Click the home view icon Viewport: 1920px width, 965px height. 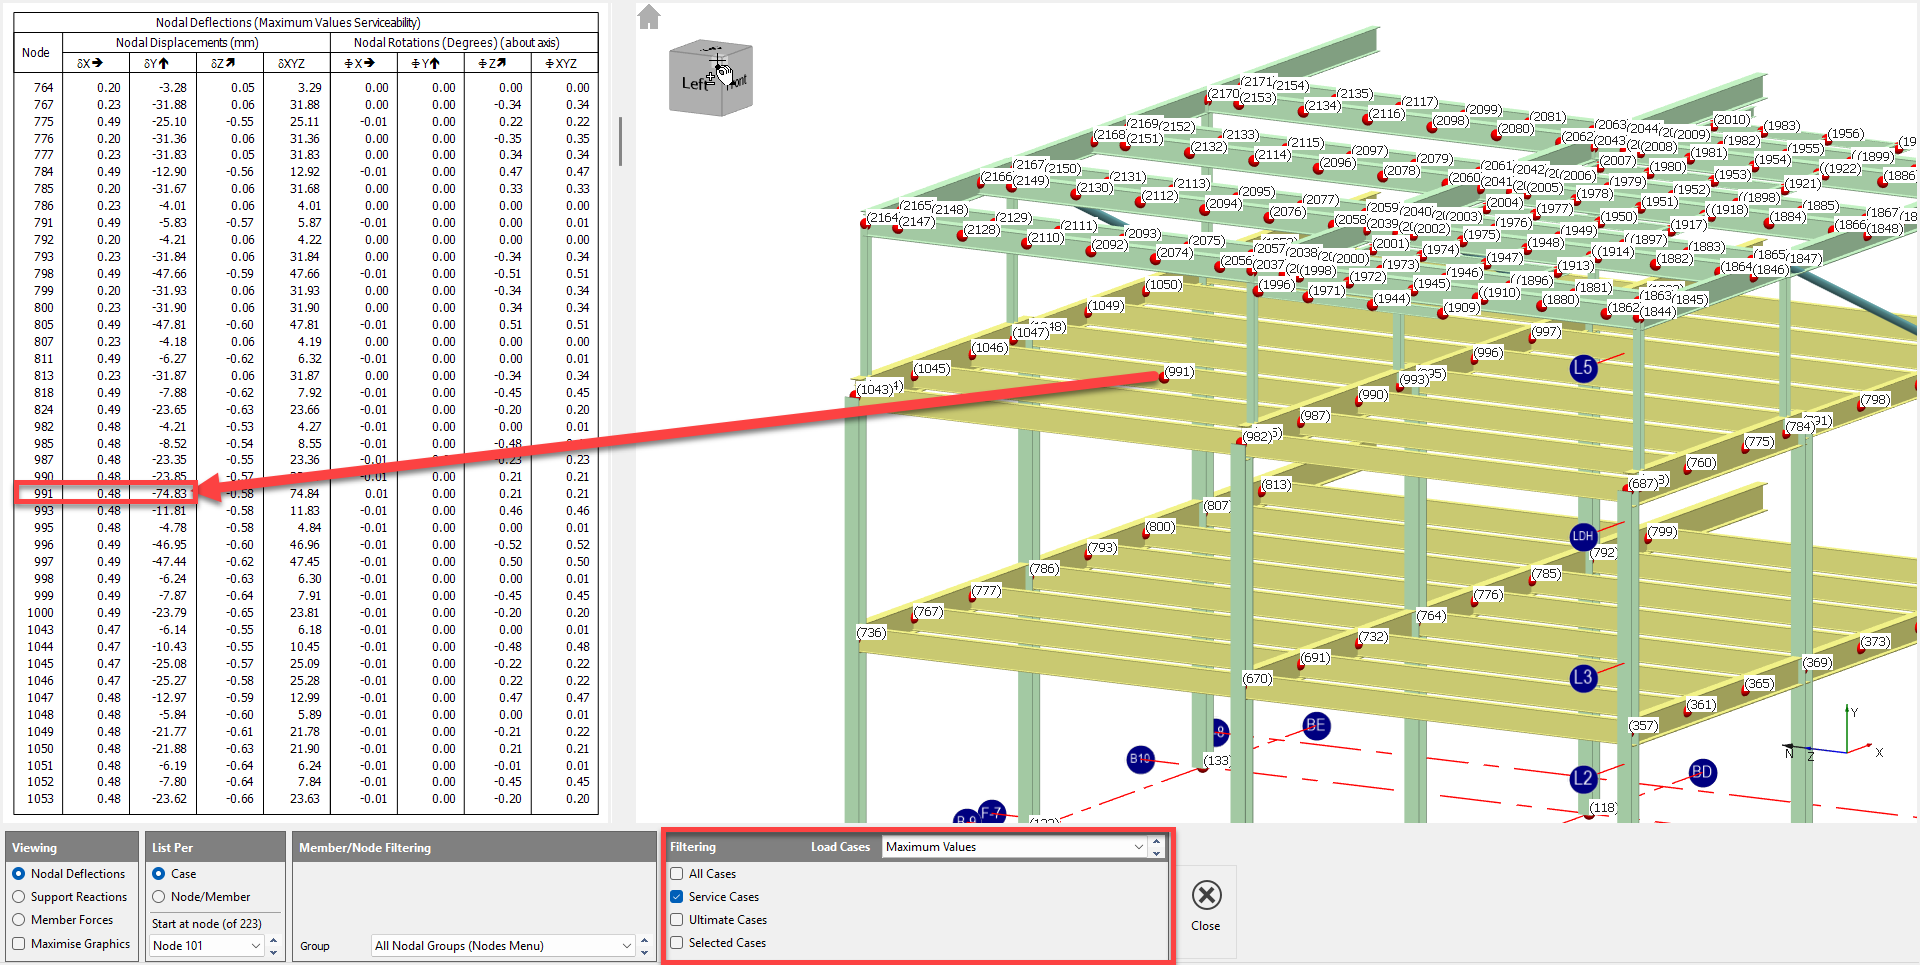point(649,17)
